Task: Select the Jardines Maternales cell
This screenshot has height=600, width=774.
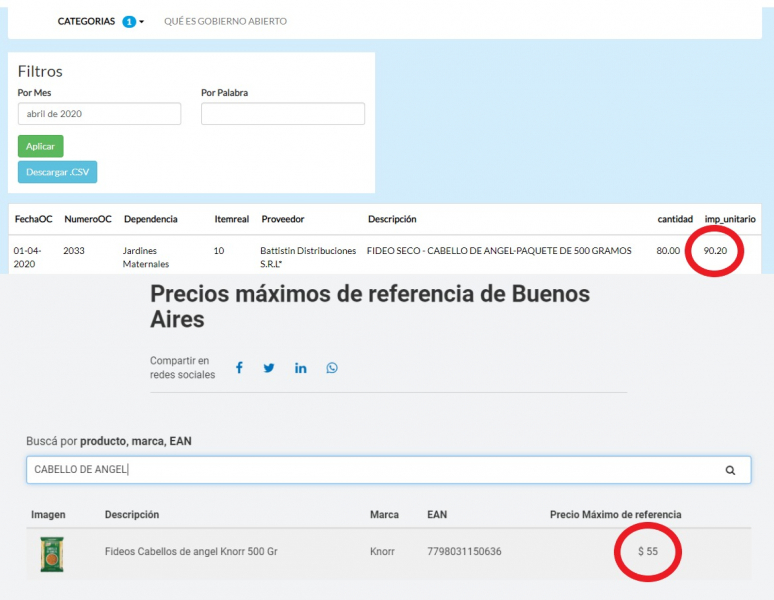Action: coord(146,257)
